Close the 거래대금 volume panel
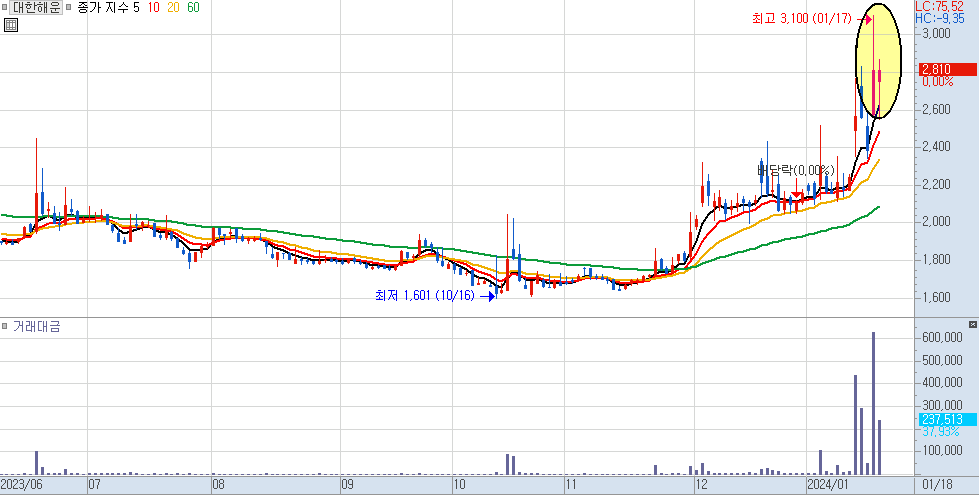This screenshot has height=495, width=979. (x=973, y=325)
